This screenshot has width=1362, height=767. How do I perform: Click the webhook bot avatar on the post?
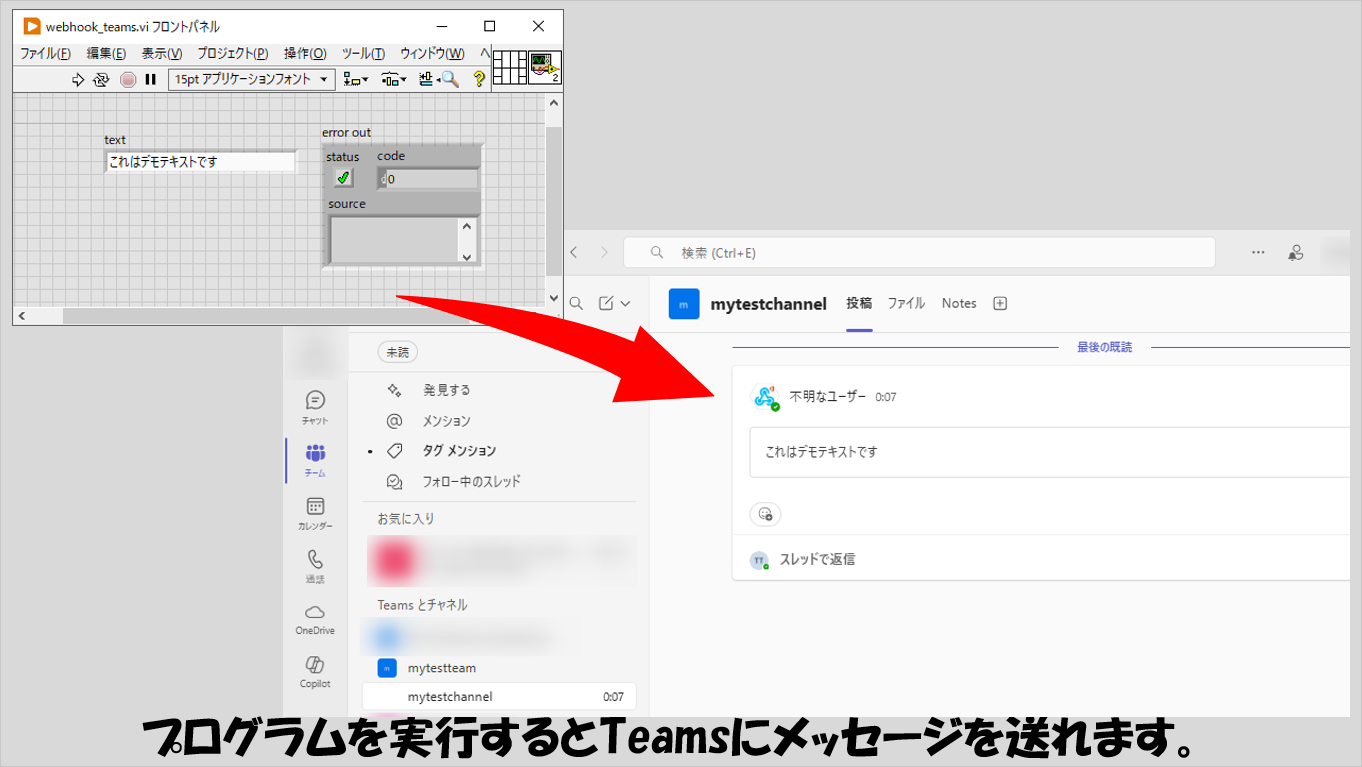(x=766, y=397)
